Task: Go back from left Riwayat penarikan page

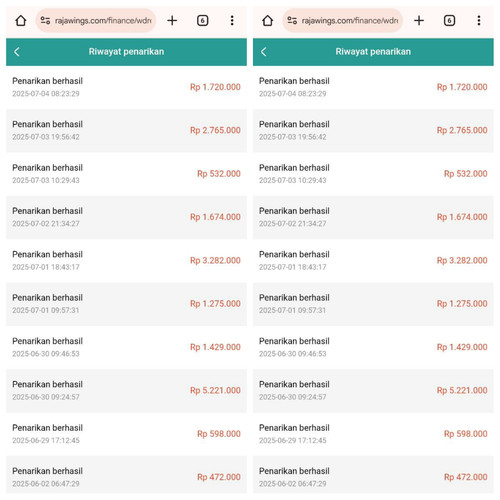Action: point(17,52)
